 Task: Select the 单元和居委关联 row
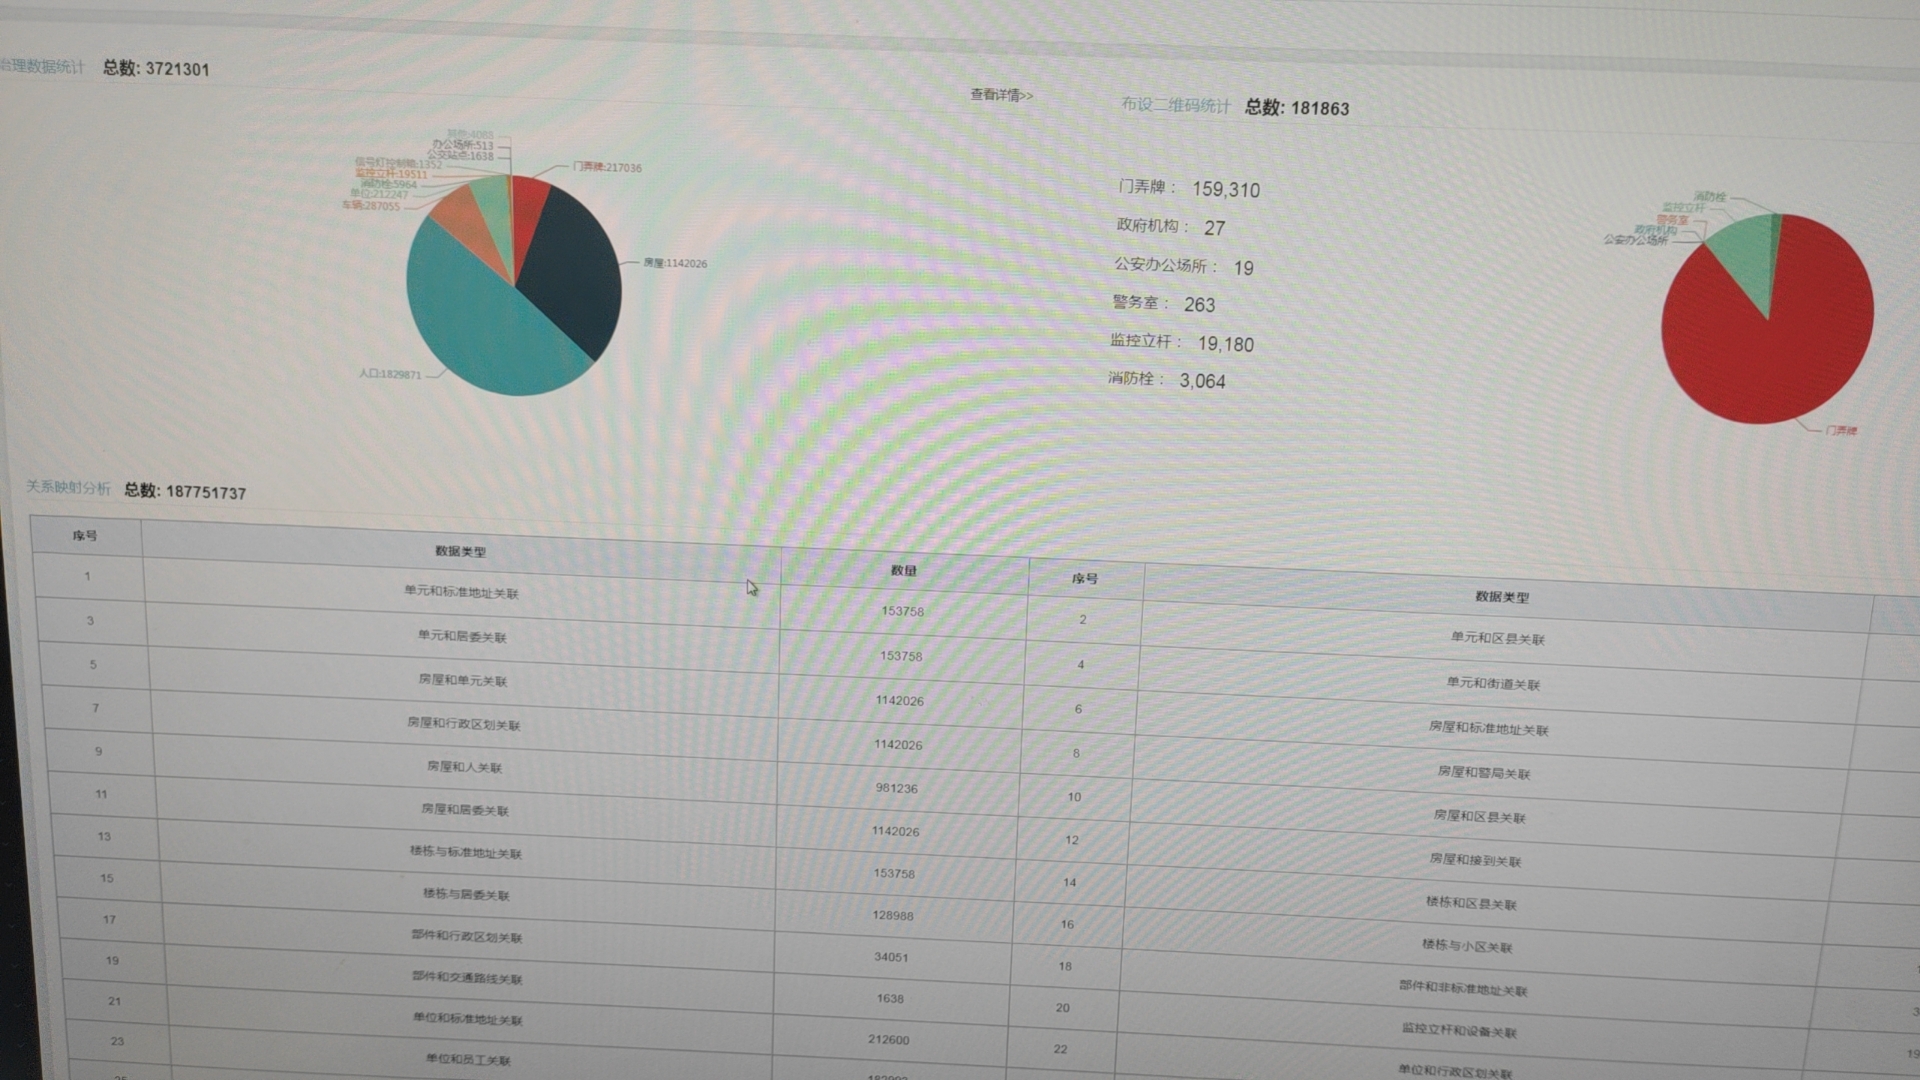[x=461, y=636]
